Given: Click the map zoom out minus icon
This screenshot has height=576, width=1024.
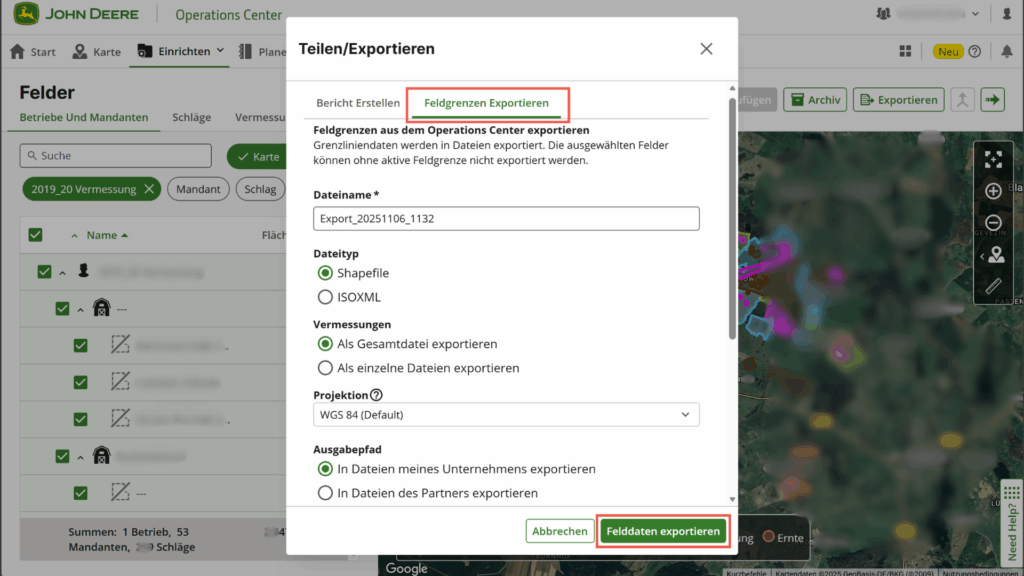Looking at the screenshot, I should (x=993, y=223).
